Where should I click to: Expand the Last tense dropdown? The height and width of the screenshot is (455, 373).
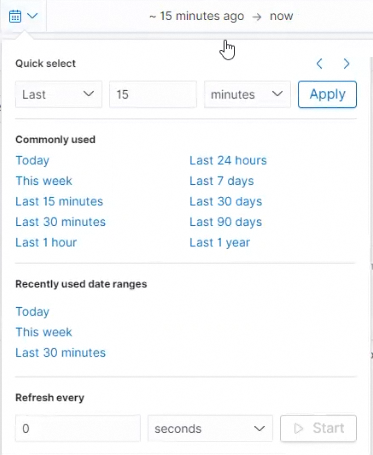click(58, 94)
